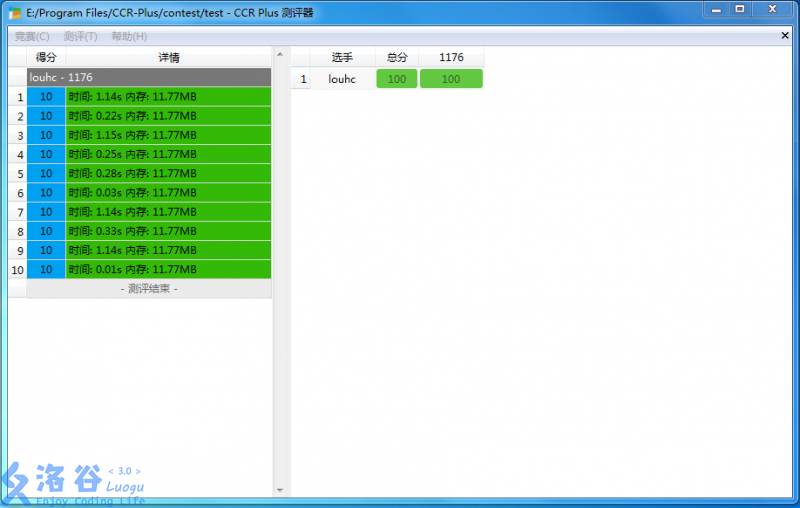Open the 测评(T) menu
Screen dimensions: 800x508
click(81, 36)
